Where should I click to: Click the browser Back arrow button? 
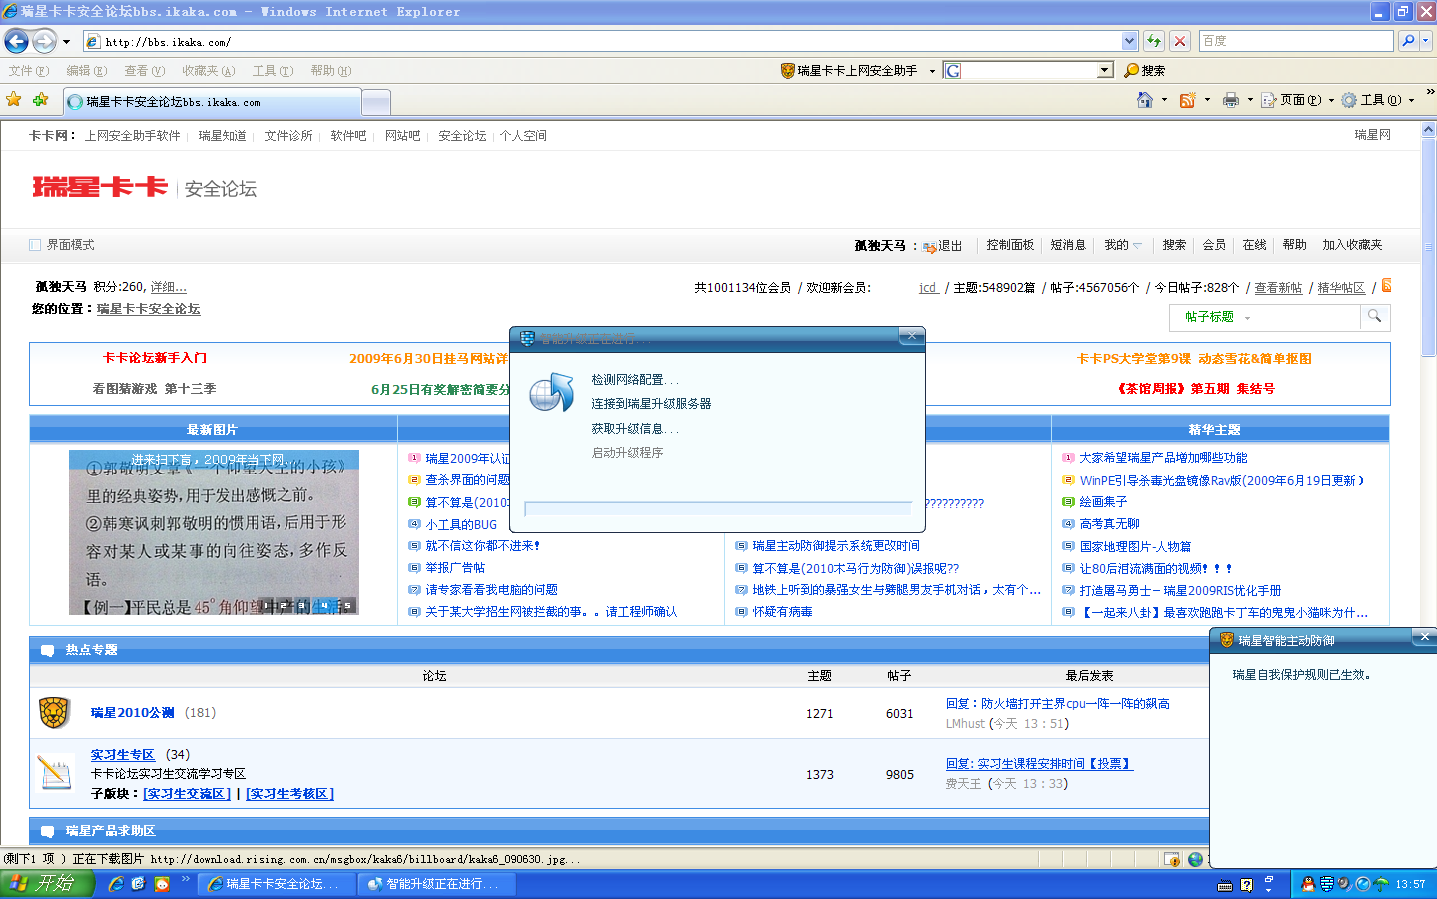16,41
